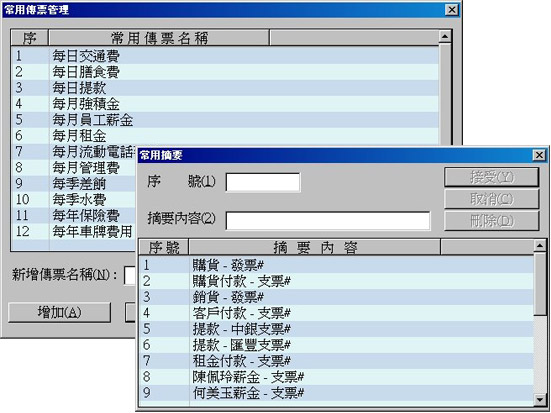Choose summary row 提款 - 匯豐支票#

tap(336, 345)
